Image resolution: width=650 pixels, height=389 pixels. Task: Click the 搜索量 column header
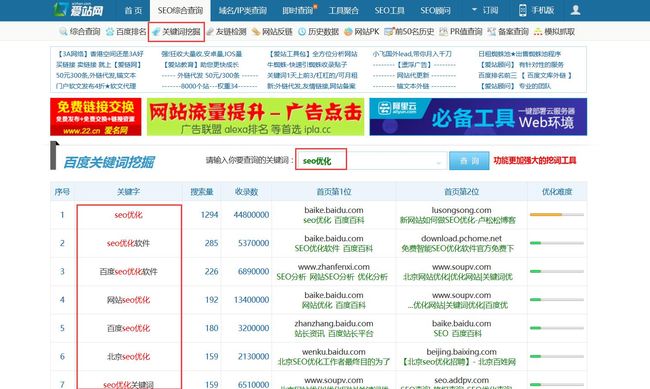[x=202, y=192]
